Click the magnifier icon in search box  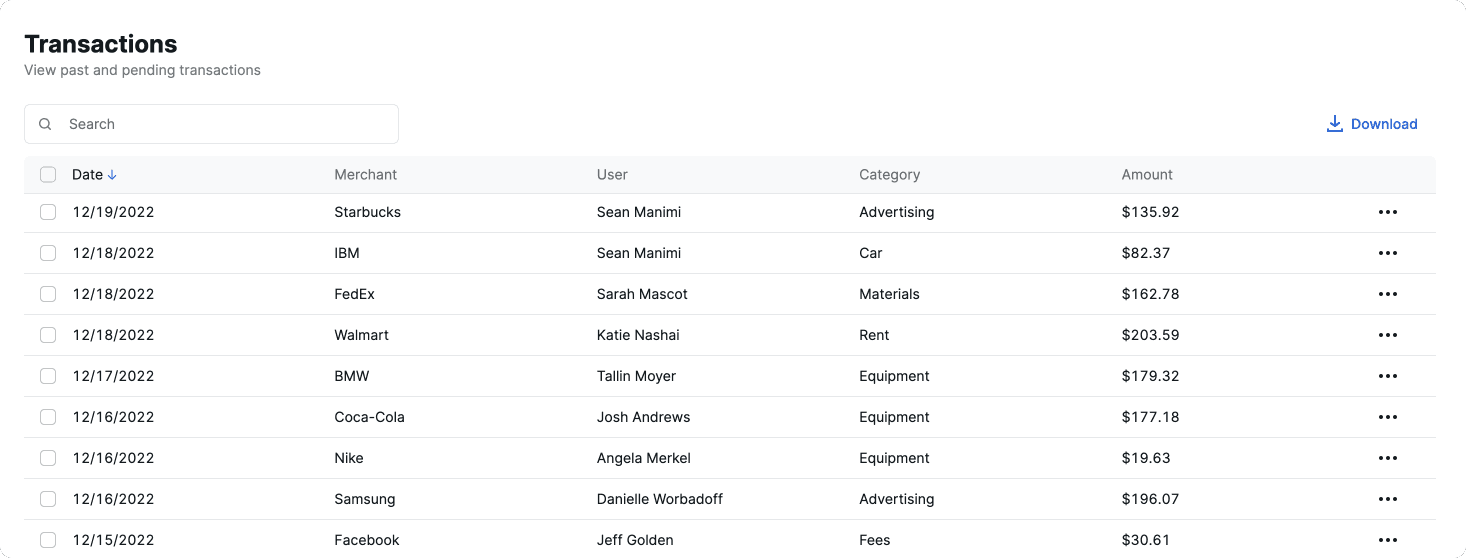(x=45, y=124)
